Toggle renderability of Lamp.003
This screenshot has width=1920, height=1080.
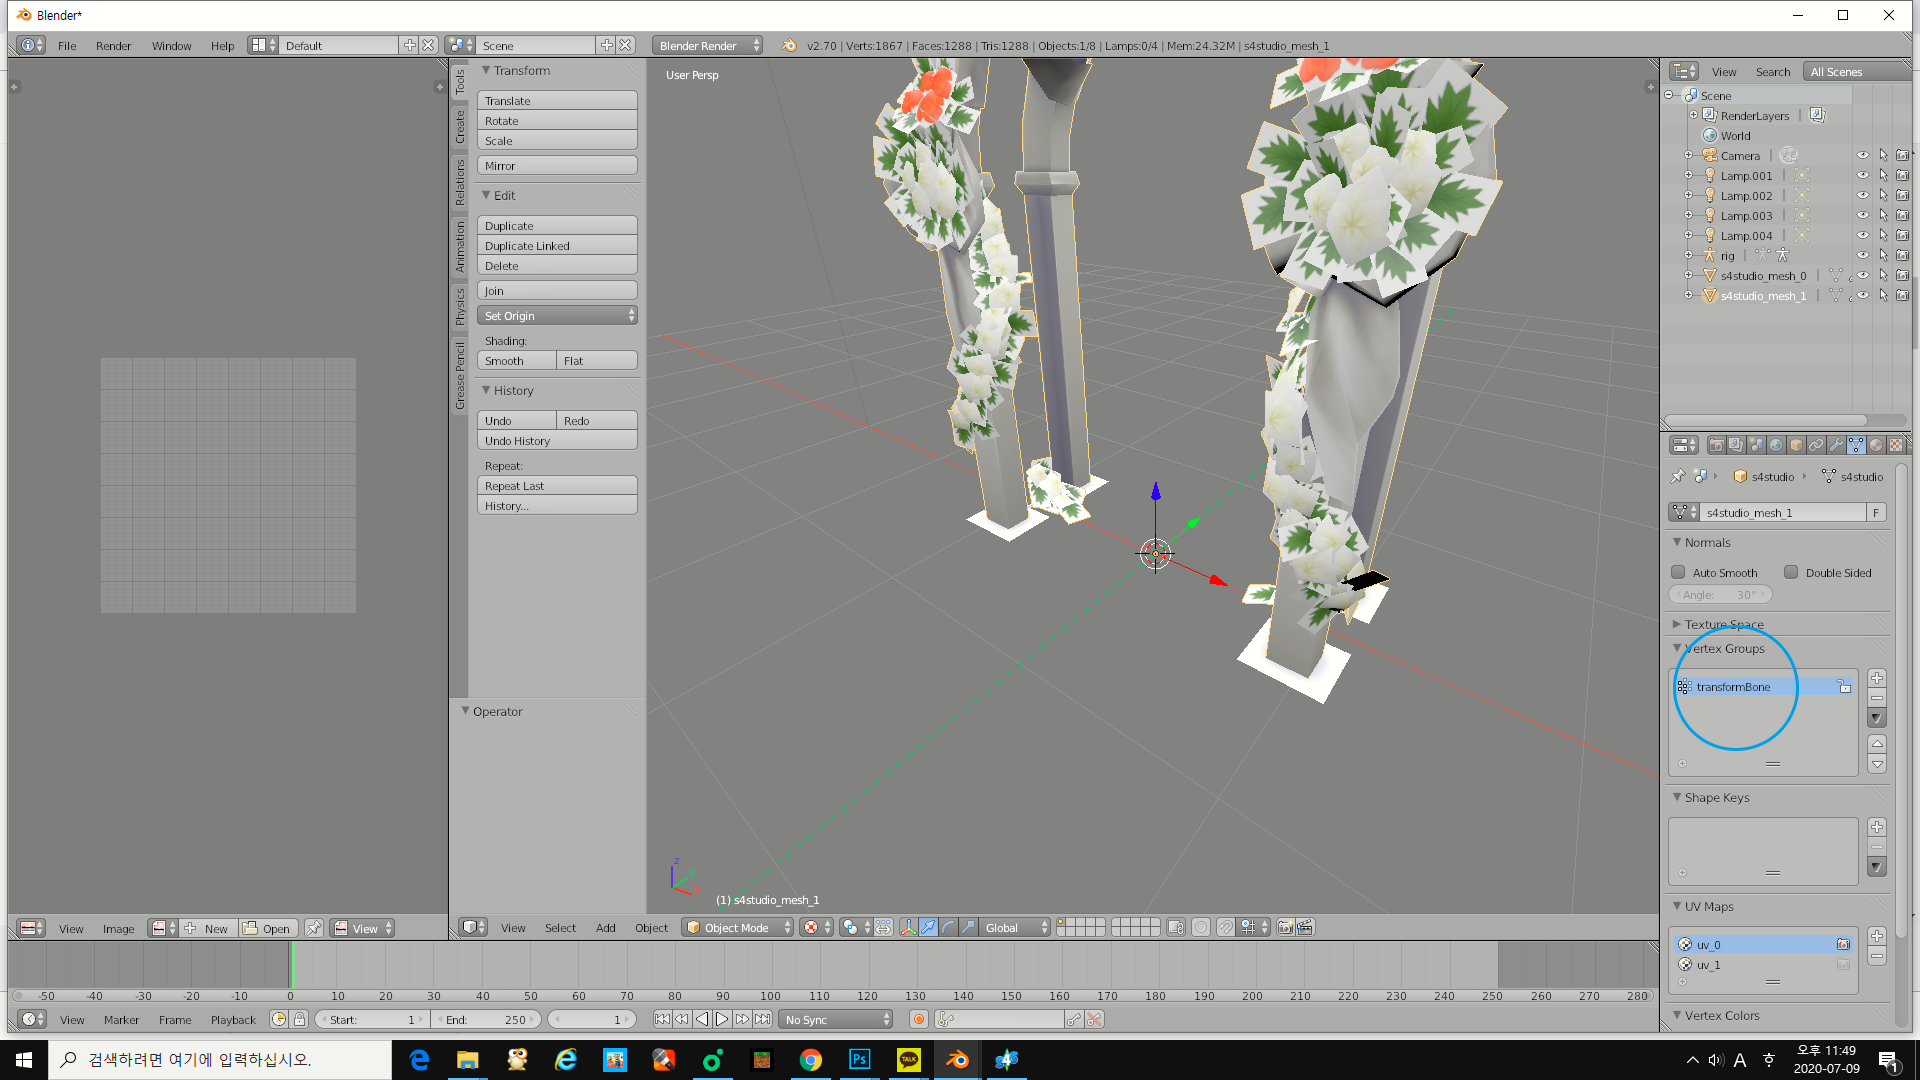tap(1902, 215)
